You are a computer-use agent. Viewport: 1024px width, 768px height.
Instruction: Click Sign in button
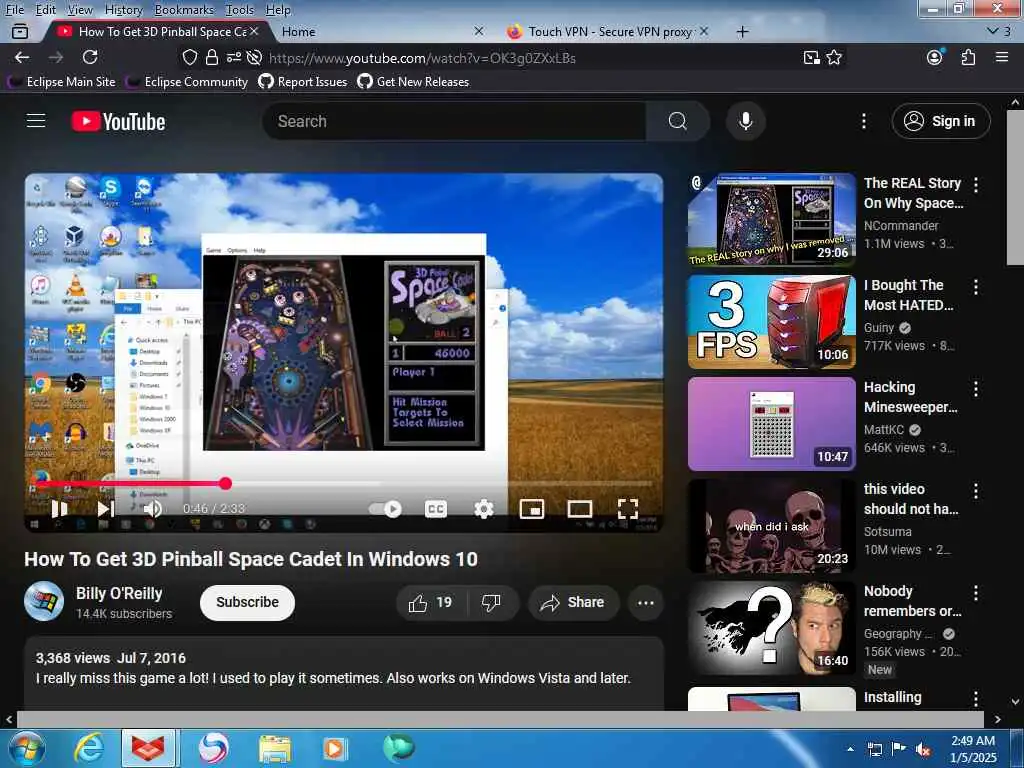[x=940, y=121]
